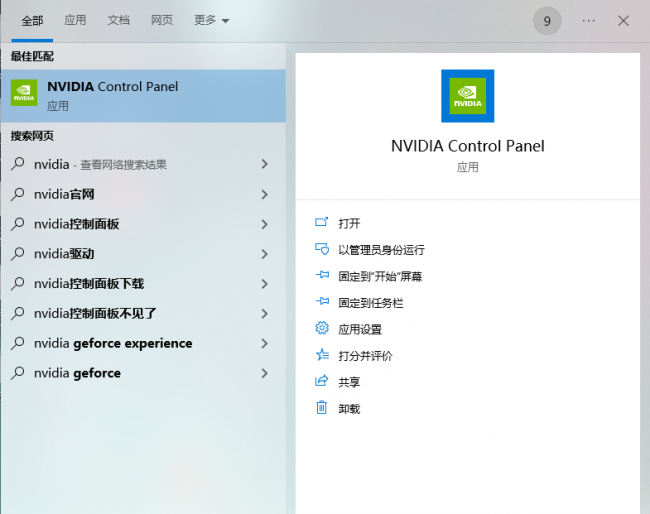Click the magnifier icon beside nvidia控制面板不见了

18,313
